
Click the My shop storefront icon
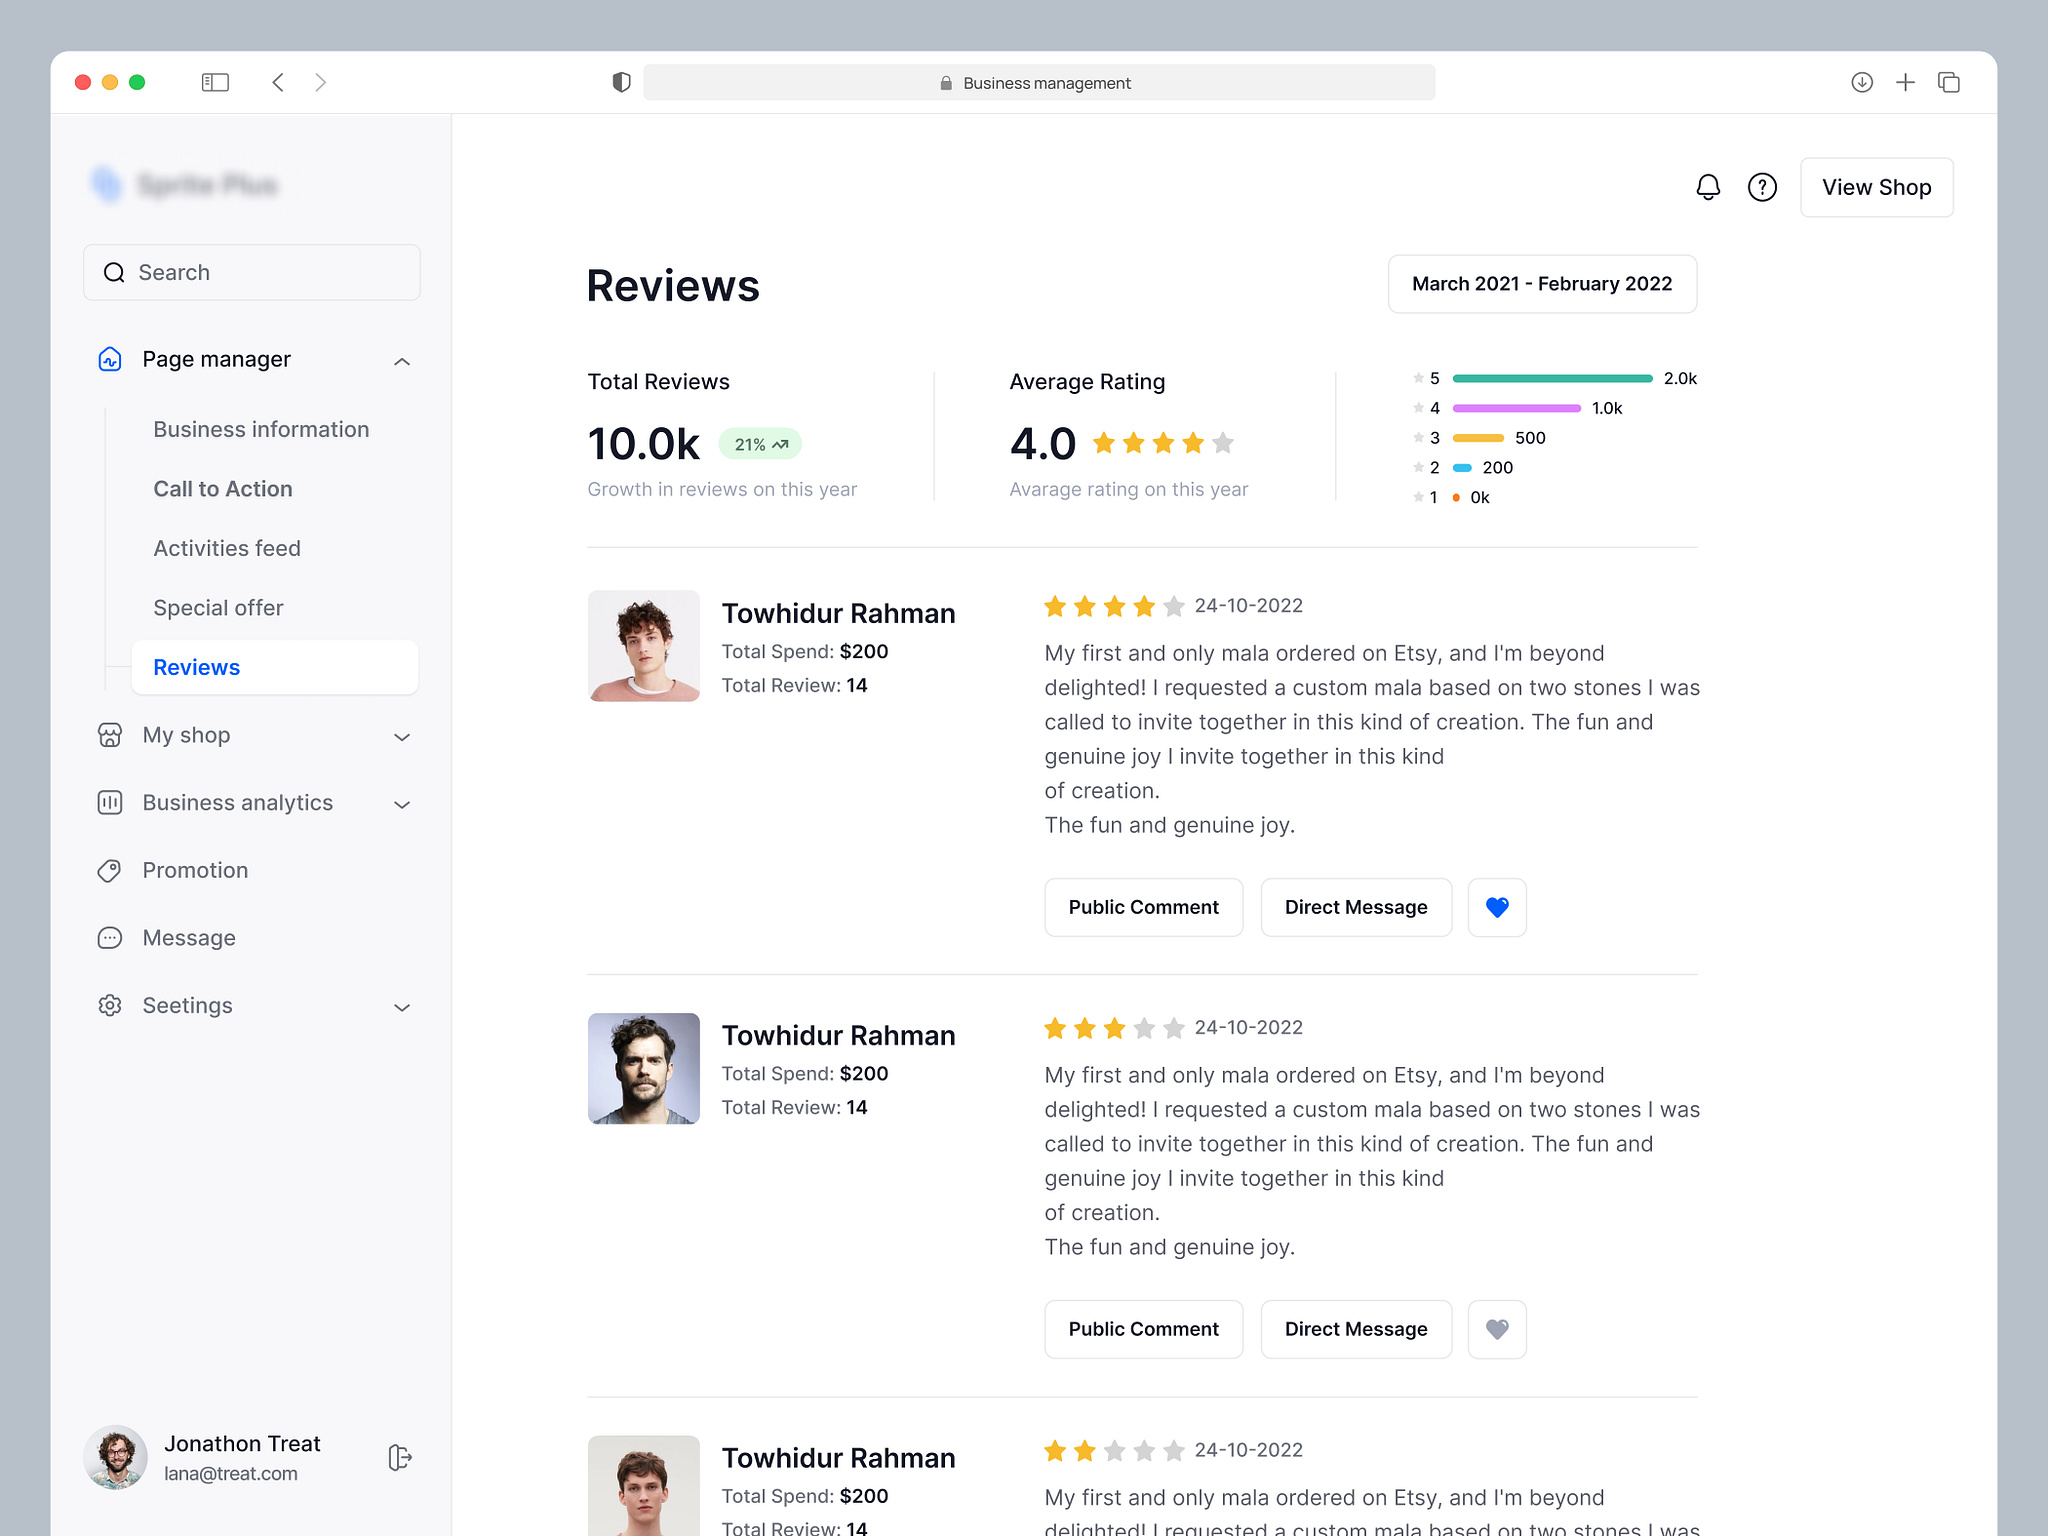(x=110, y=735)
